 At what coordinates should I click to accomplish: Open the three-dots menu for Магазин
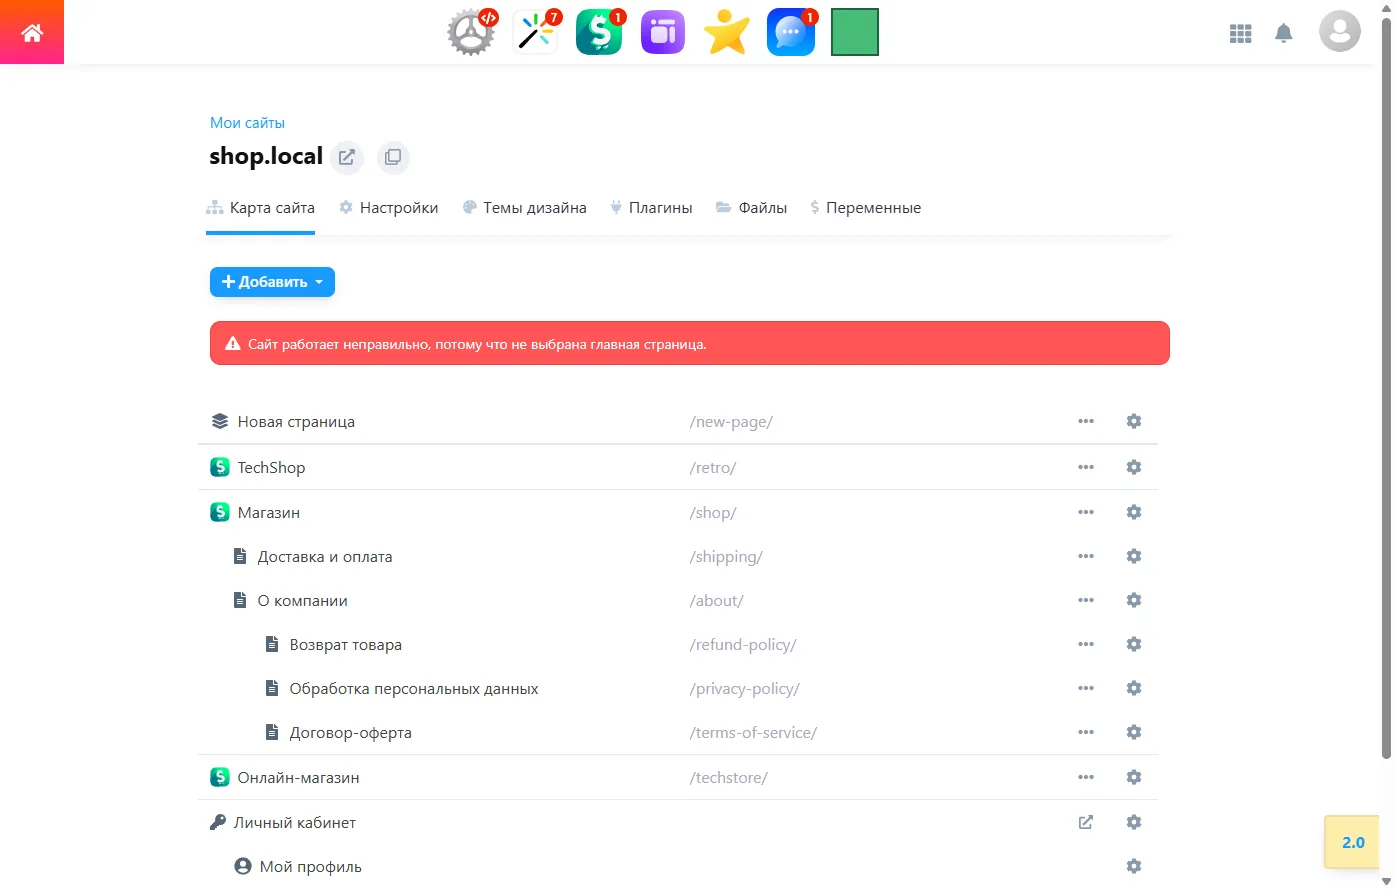[1086, 512]
